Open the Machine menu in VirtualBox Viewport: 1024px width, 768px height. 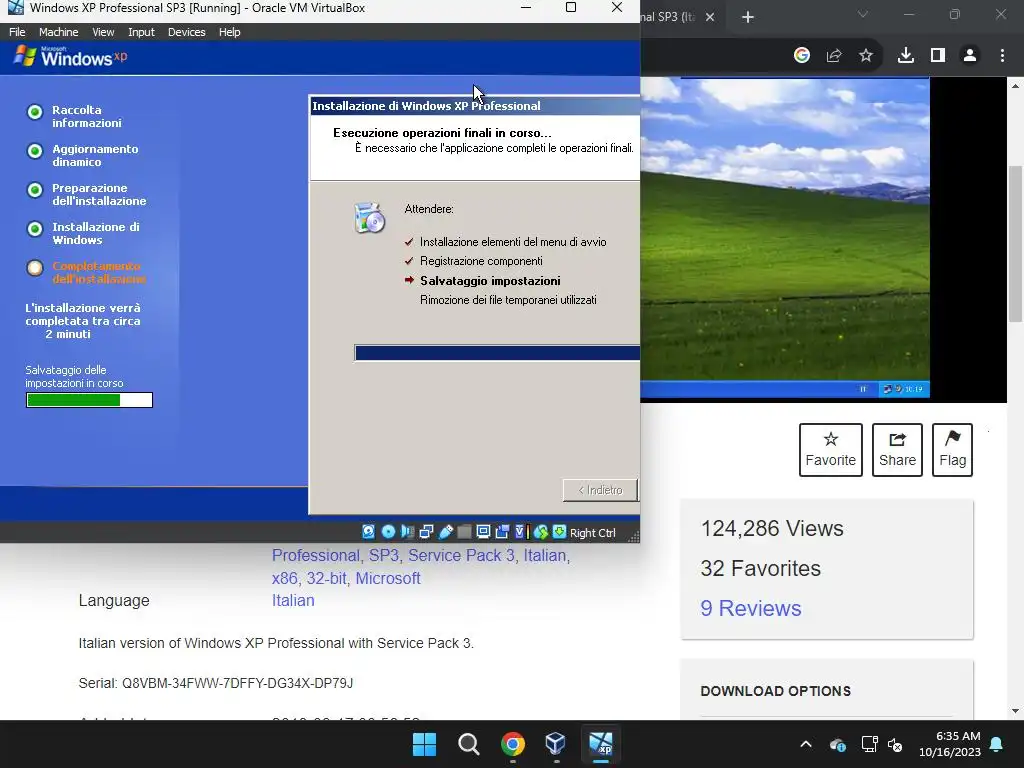click(58, 32)
